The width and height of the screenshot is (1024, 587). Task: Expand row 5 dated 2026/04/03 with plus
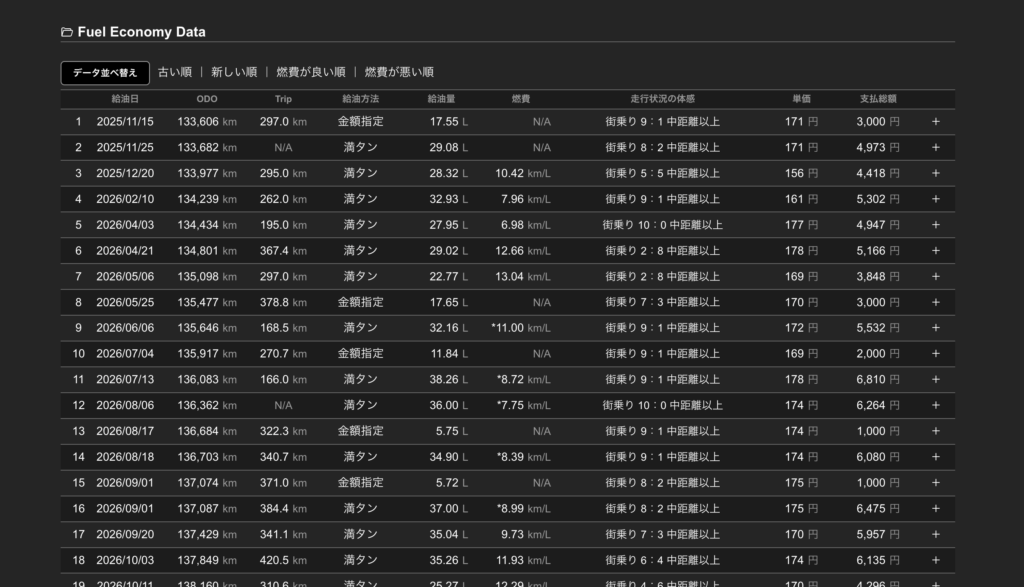point(936,225)
